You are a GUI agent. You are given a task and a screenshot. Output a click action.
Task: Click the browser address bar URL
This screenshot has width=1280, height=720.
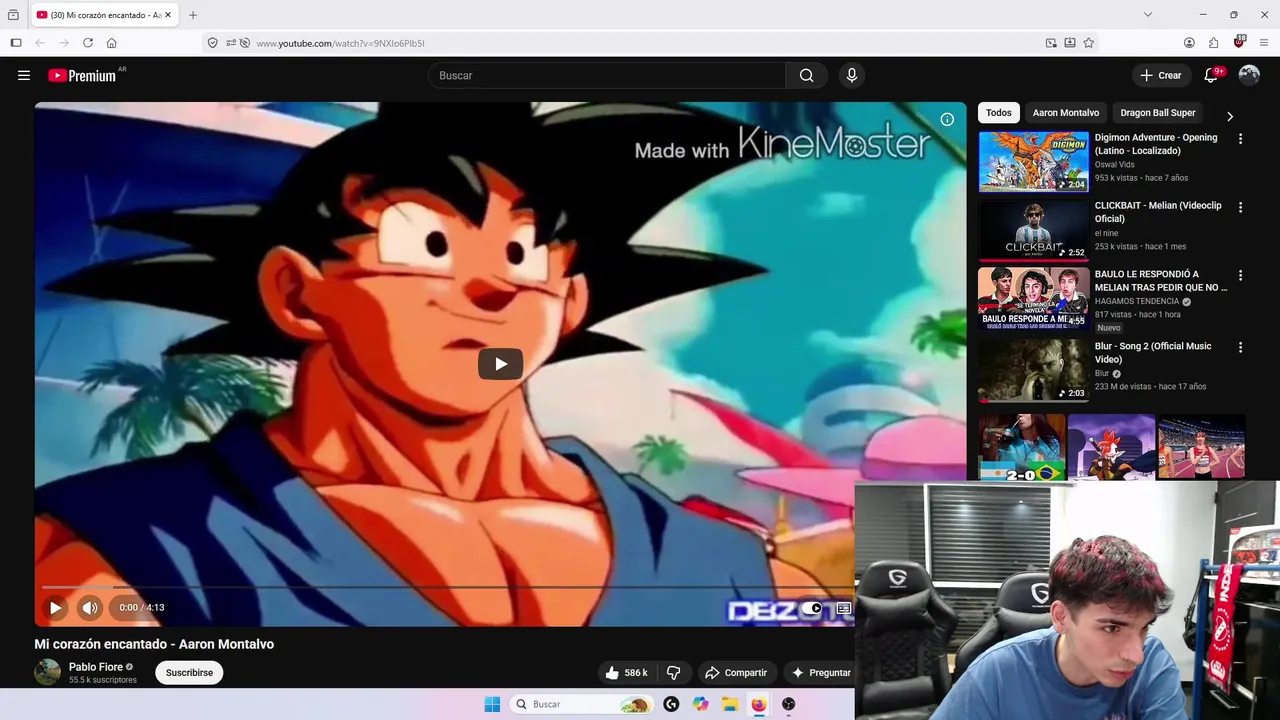[x=340, y=43]
